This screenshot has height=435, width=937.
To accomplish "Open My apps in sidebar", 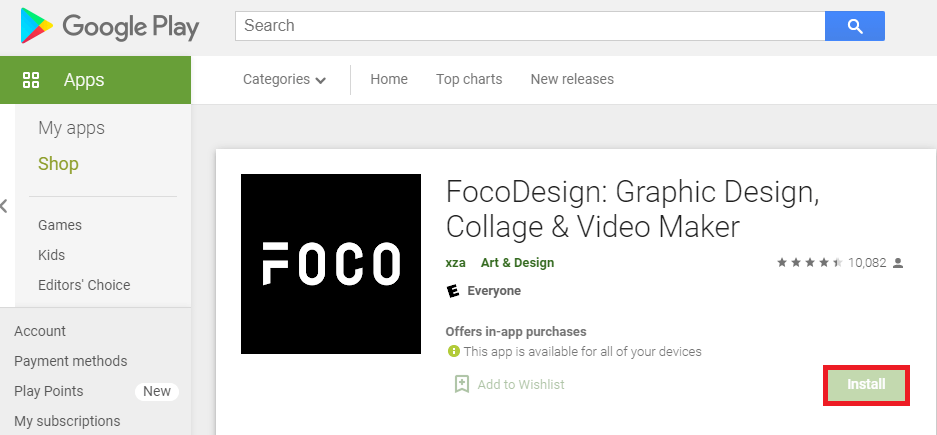I will click(71, 128).
